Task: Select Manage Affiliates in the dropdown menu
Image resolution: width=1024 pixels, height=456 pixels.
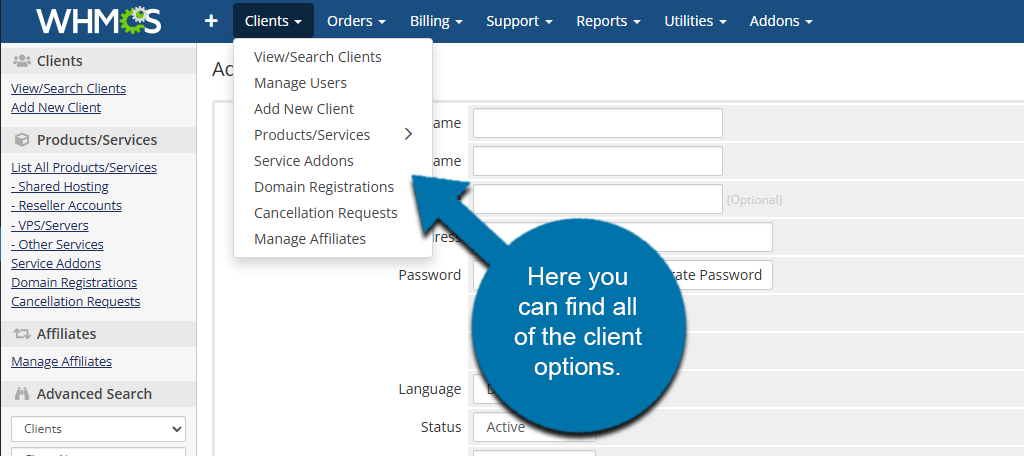Action: (309, 239)
